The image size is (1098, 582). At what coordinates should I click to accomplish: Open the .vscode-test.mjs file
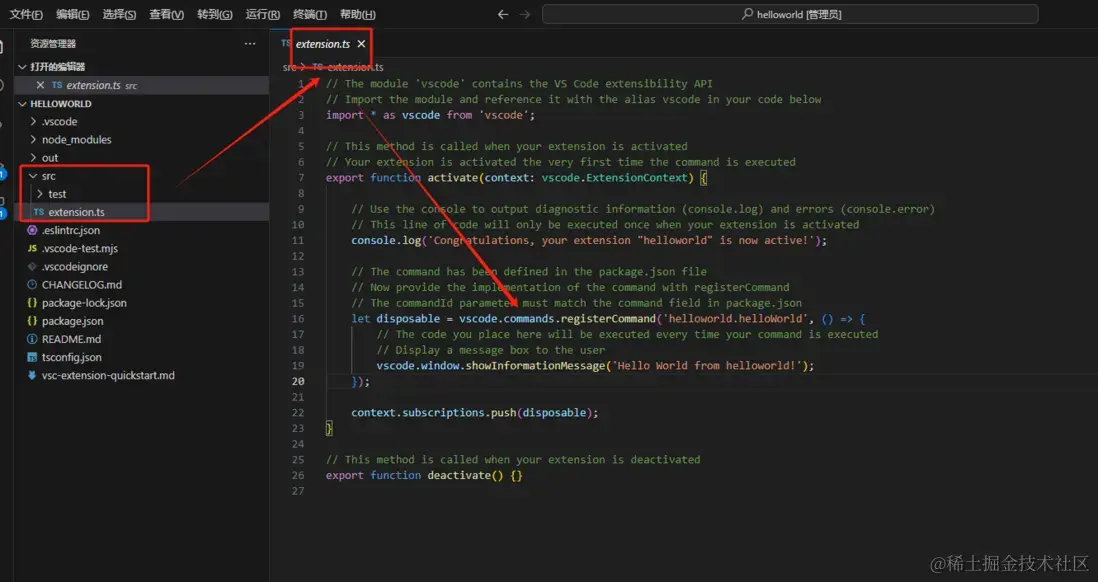tap(141, 249)
